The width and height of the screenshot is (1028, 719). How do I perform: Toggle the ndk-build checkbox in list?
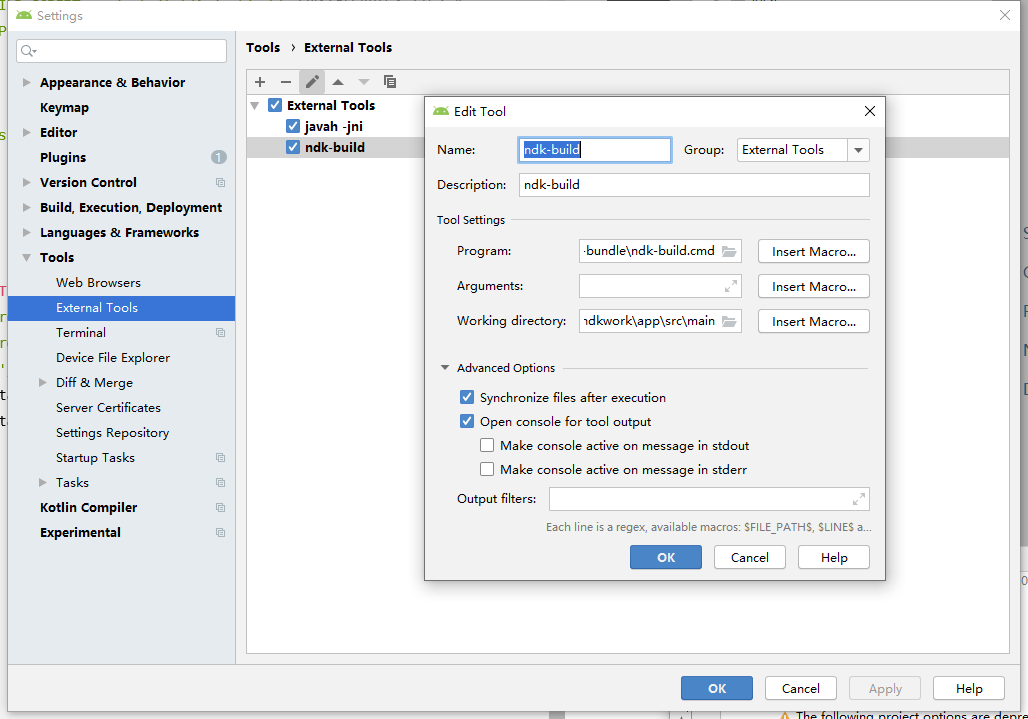pos(293,147)
